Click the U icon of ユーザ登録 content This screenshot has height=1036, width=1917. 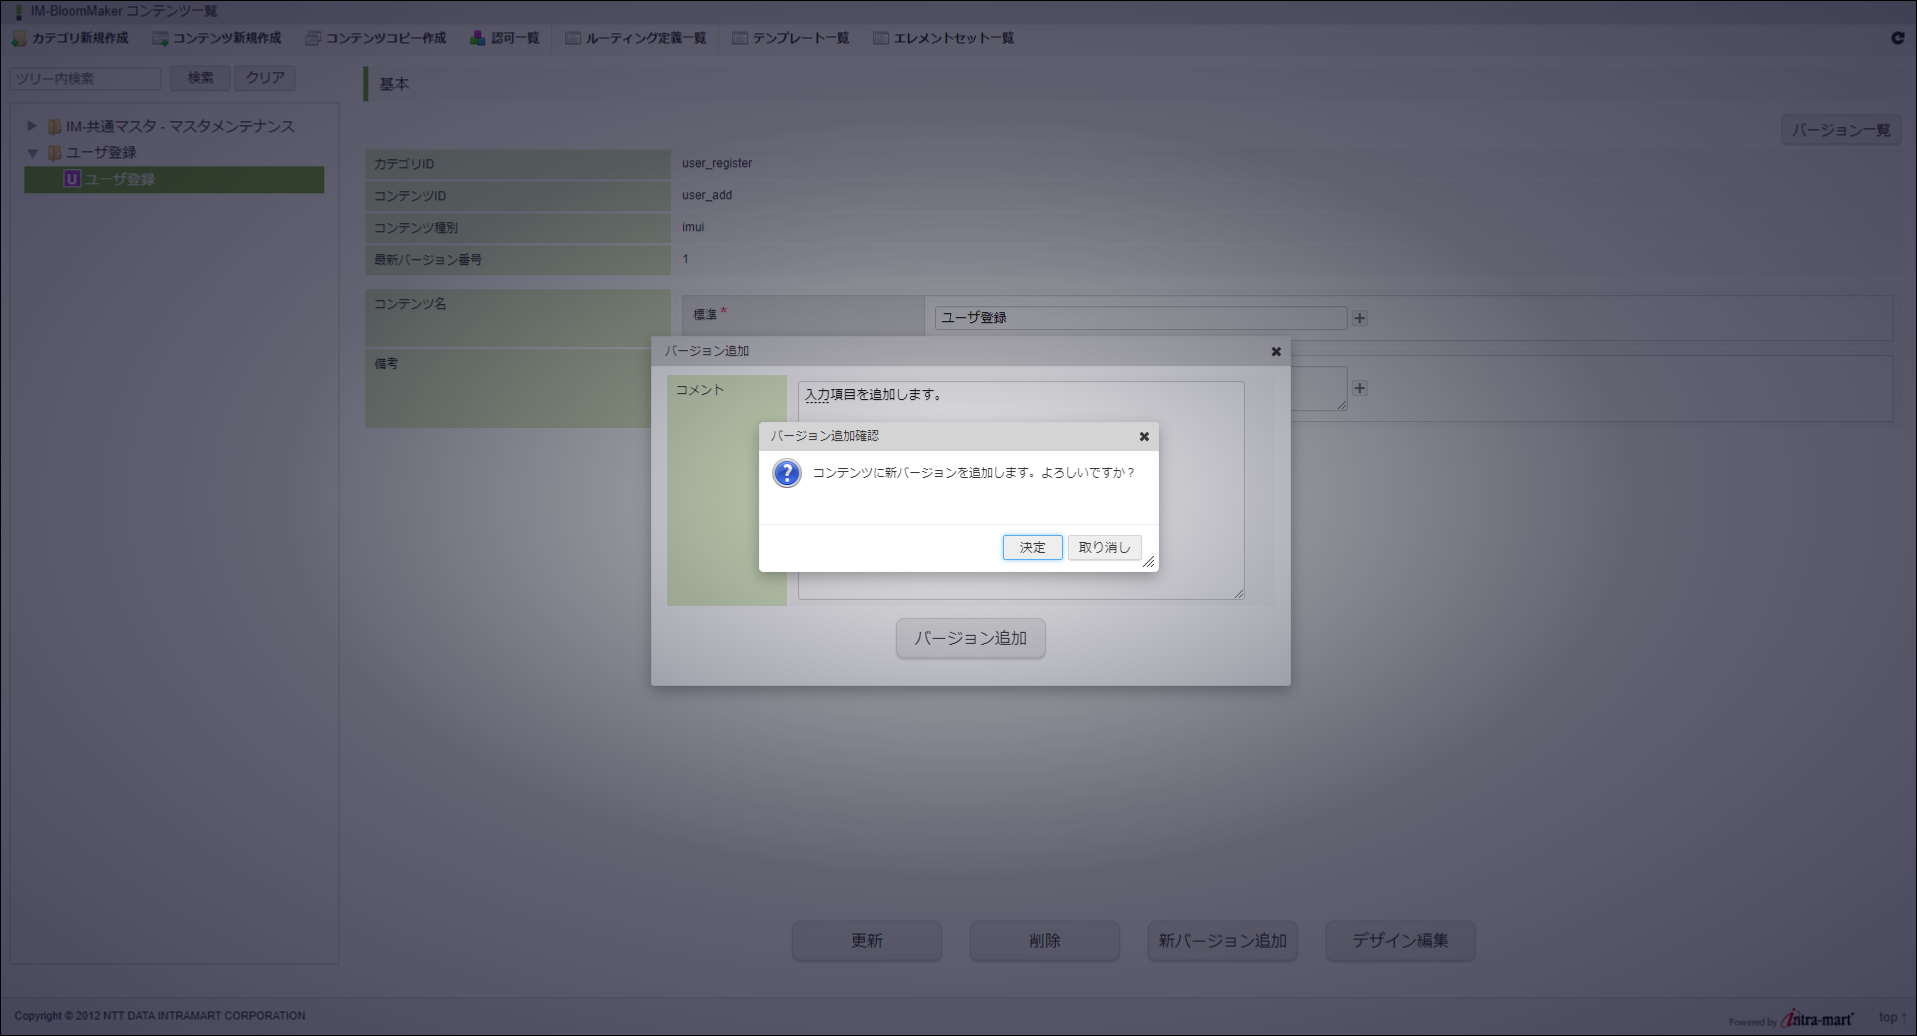point(72,179)
